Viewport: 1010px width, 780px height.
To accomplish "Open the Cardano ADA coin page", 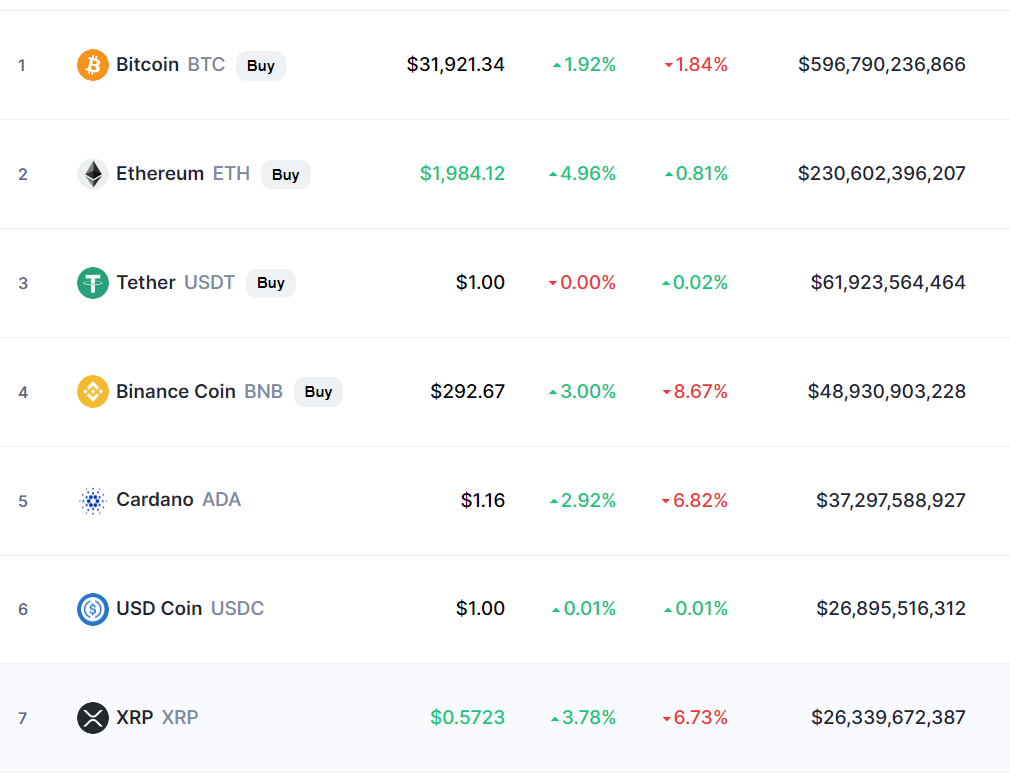I will pyautogui.click(x=178, y=500).
